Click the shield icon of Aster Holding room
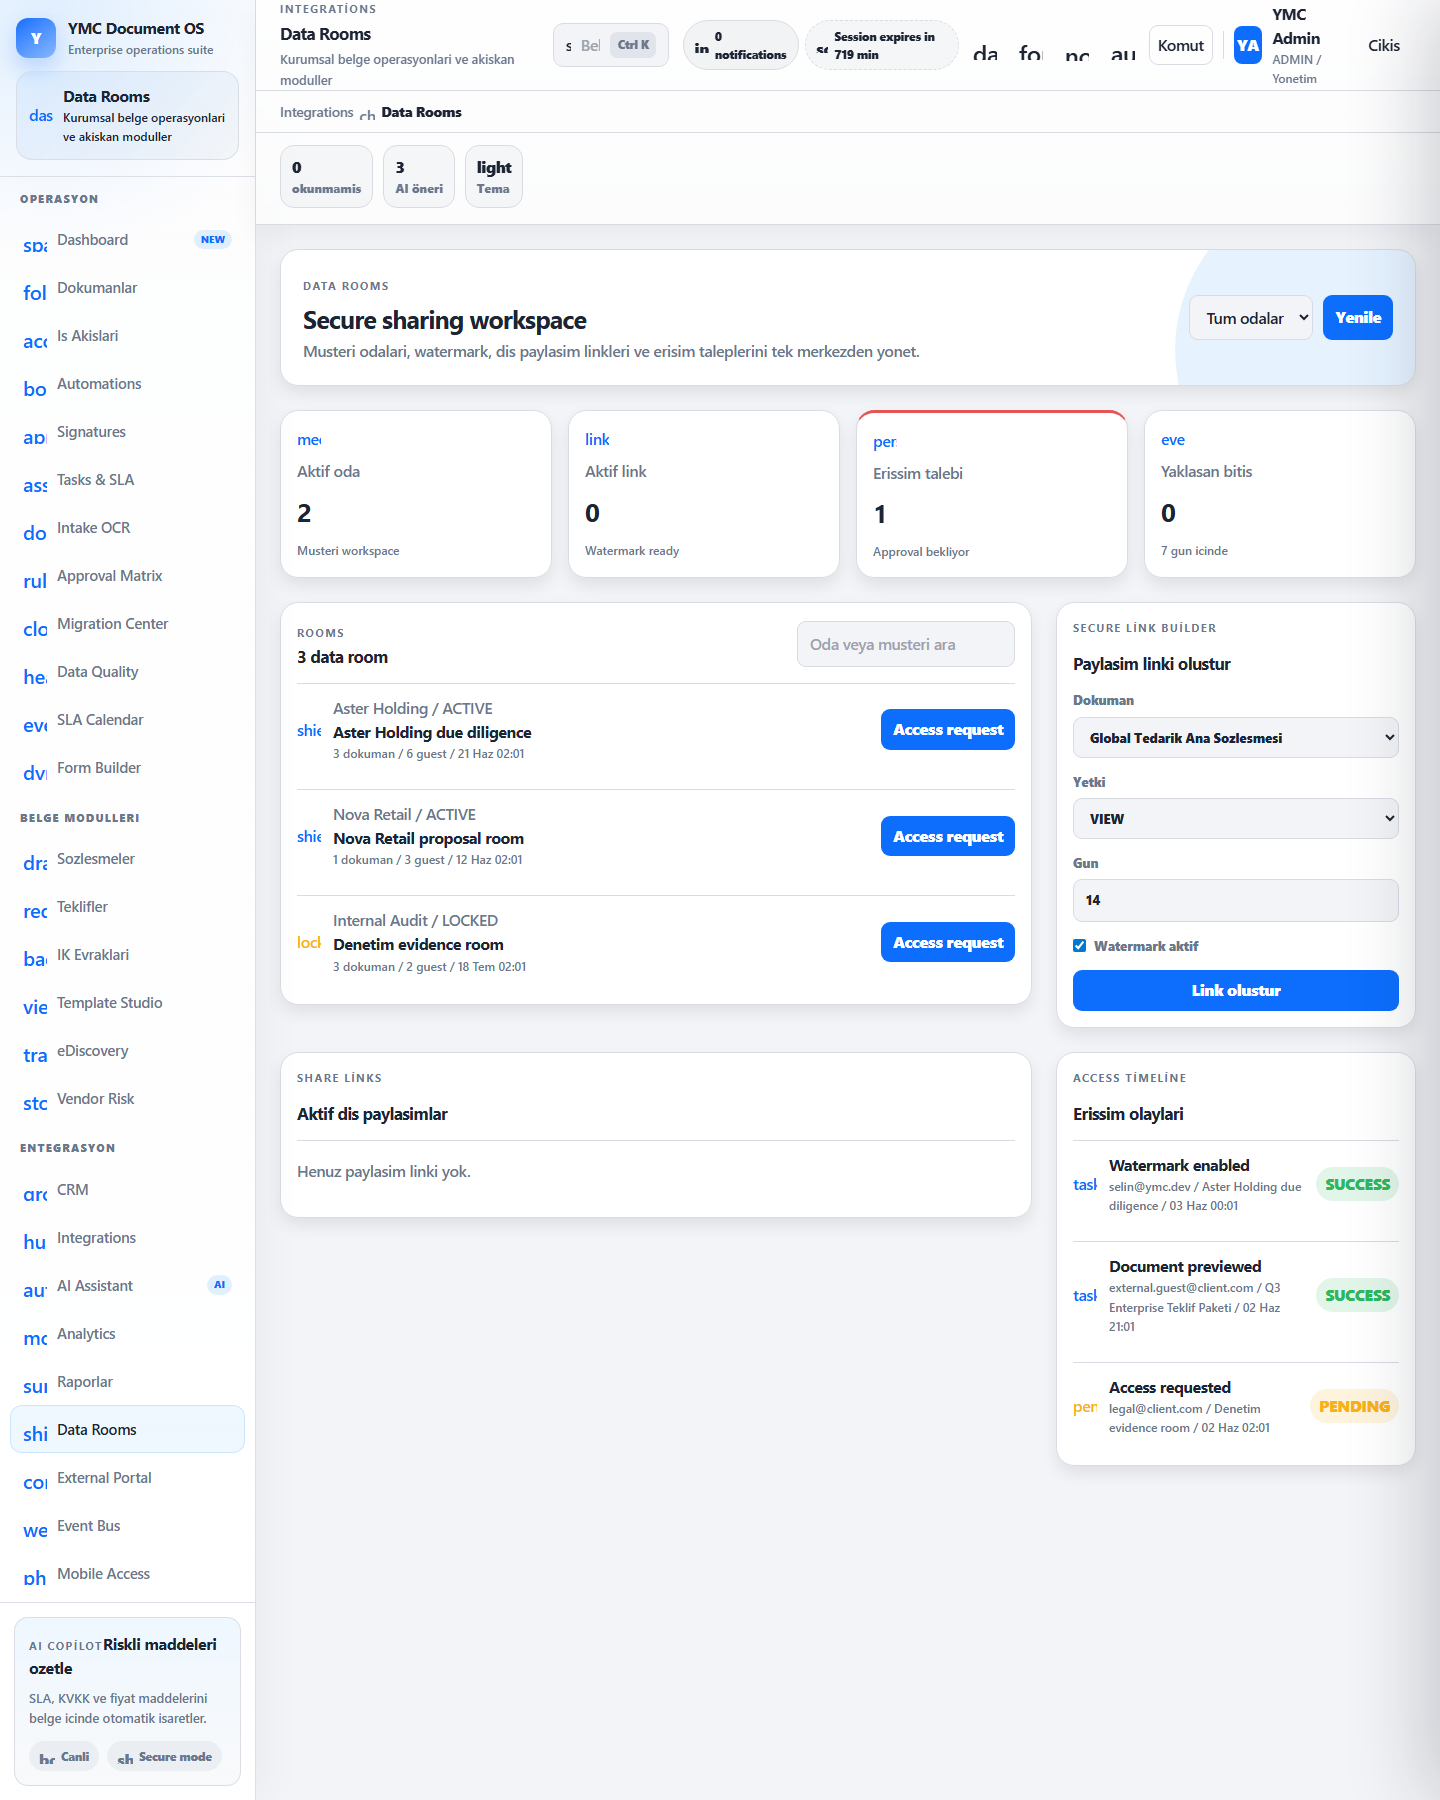Viewport: 1440px width, 1800px height. (309, 731)
